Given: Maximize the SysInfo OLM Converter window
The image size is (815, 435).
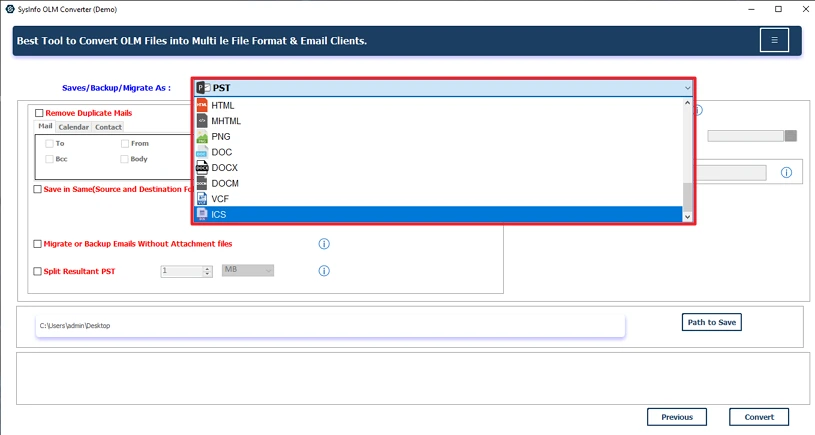Looking at the screenshot, I should click(778, 9).
